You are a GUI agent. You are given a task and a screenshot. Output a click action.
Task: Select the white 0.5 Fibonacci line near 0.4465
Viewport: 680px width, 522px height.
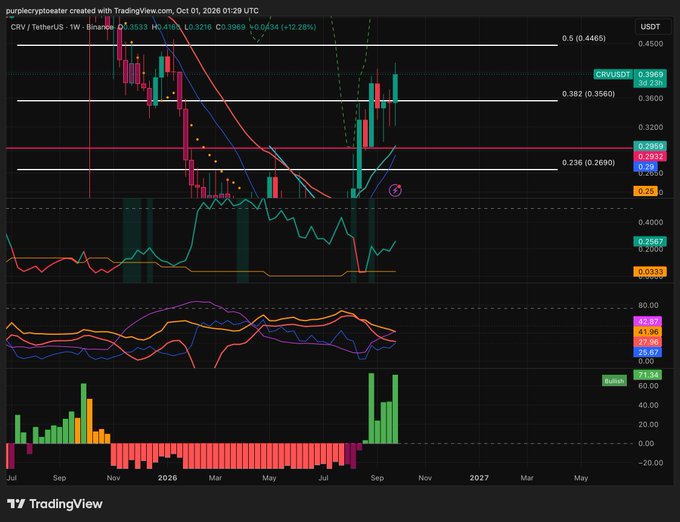coord(287,45)
